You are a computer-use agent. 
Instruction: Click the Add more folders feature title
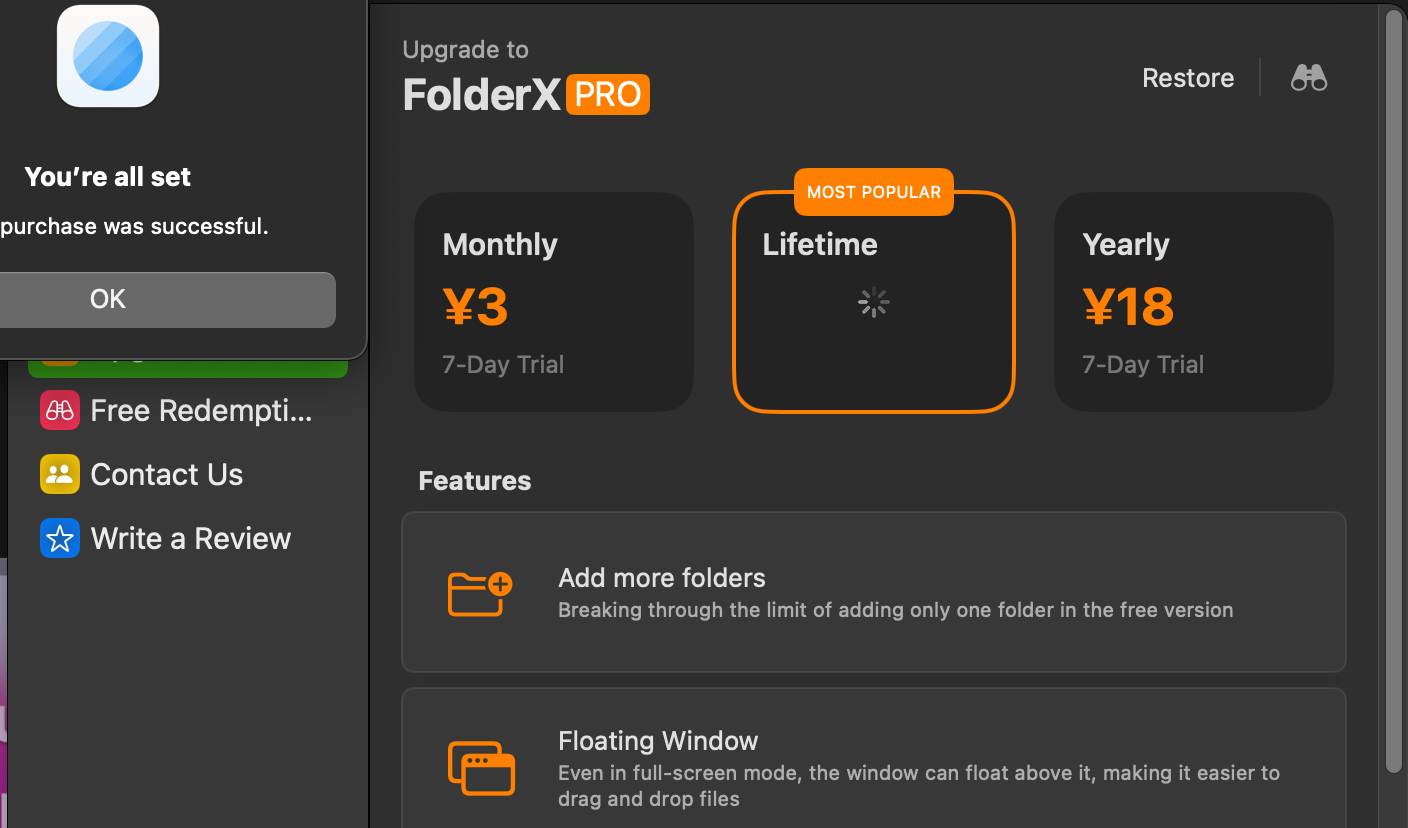point(662,578)
